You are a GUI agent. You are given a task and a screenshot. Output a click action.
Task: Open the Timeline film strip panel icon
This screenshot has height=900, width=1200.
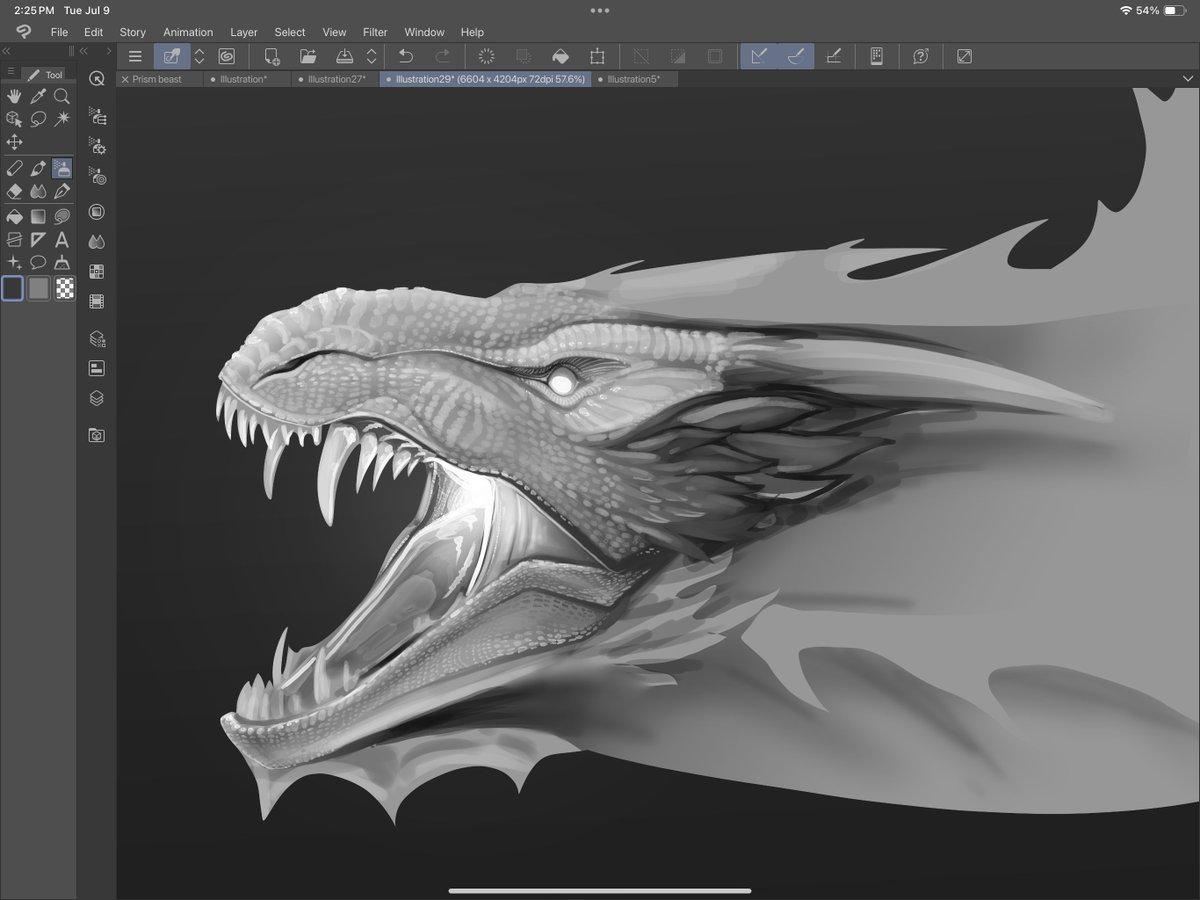click(97, 300)
